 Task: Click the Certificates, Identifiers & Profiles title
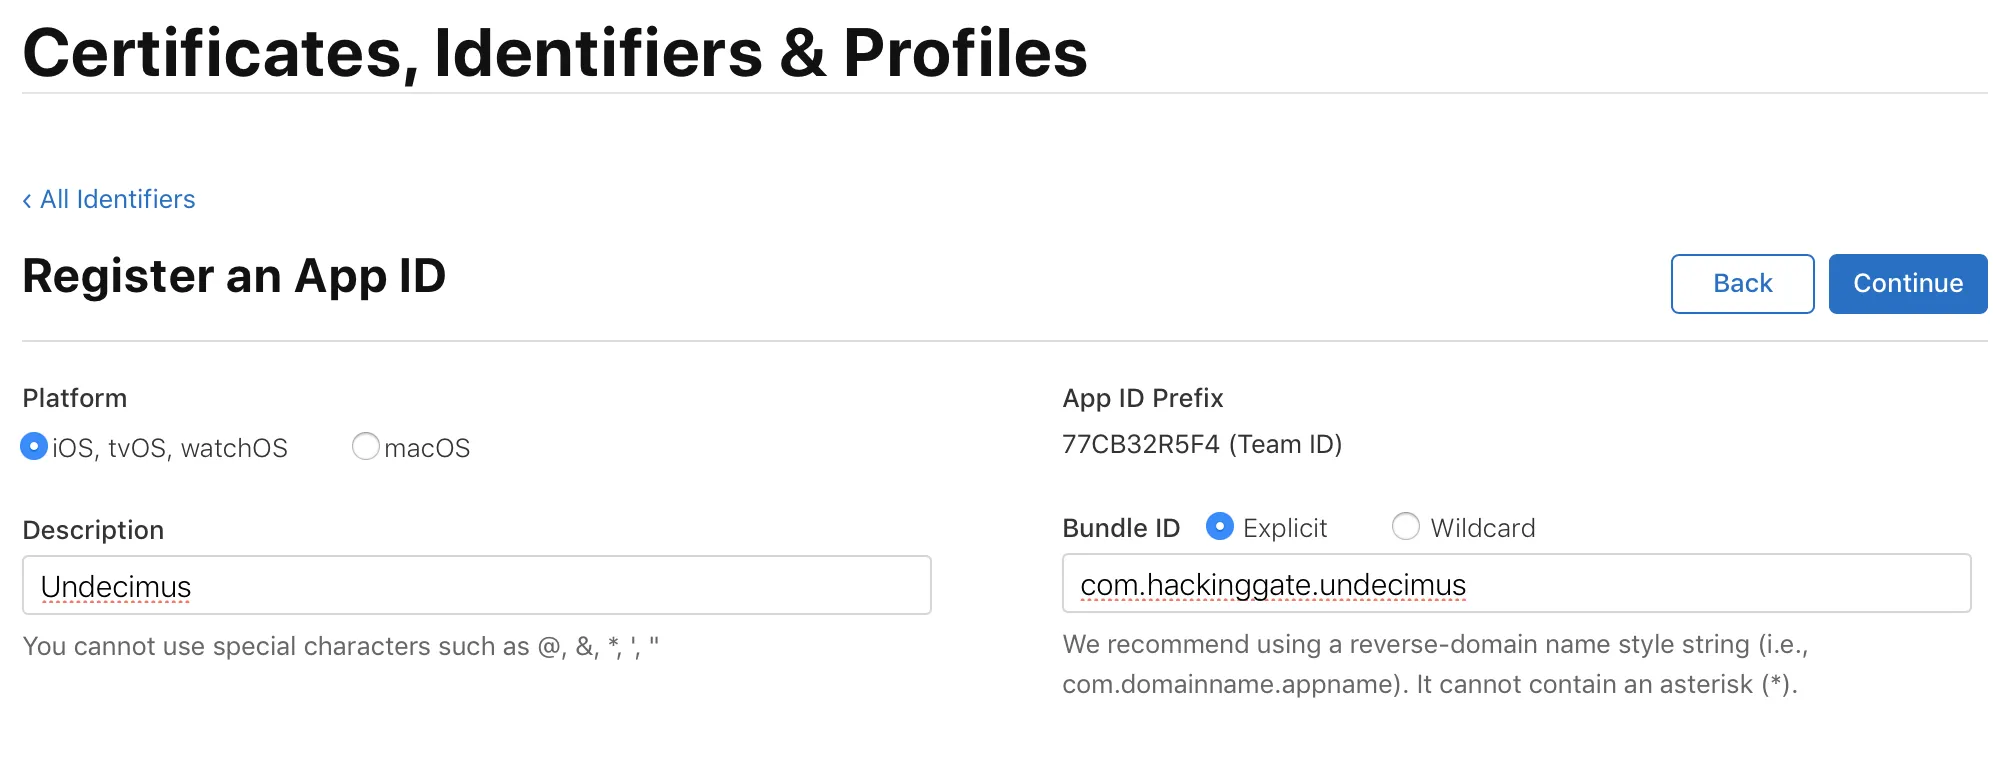(x=555, y=52)
